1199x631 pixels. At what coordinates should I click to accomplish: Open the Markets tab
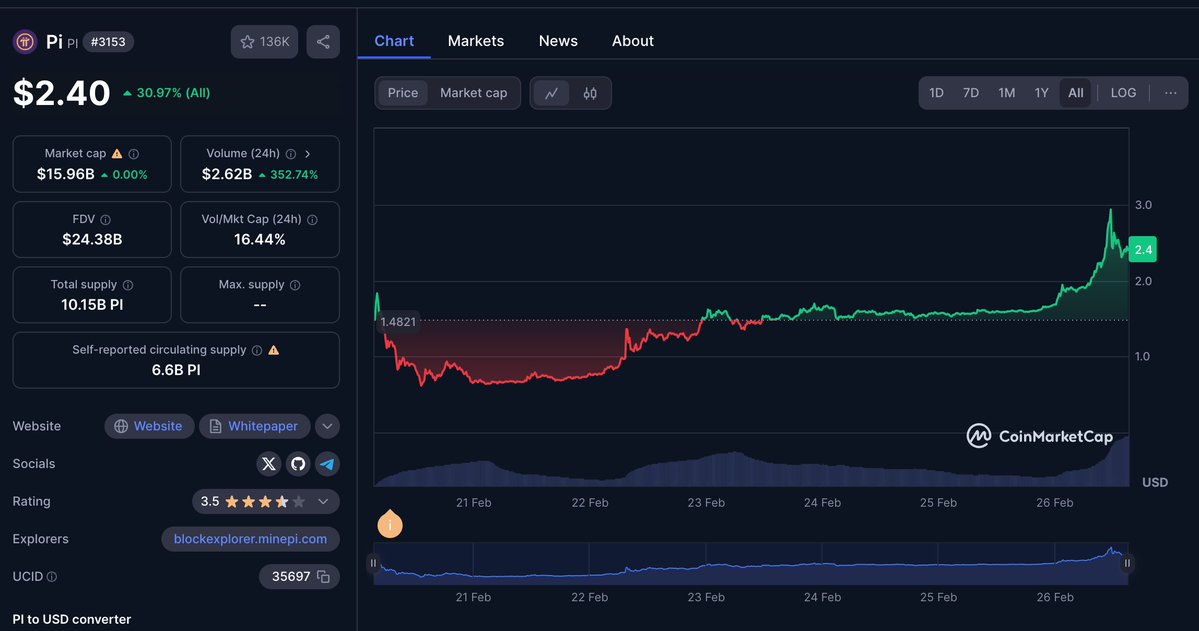476,41
